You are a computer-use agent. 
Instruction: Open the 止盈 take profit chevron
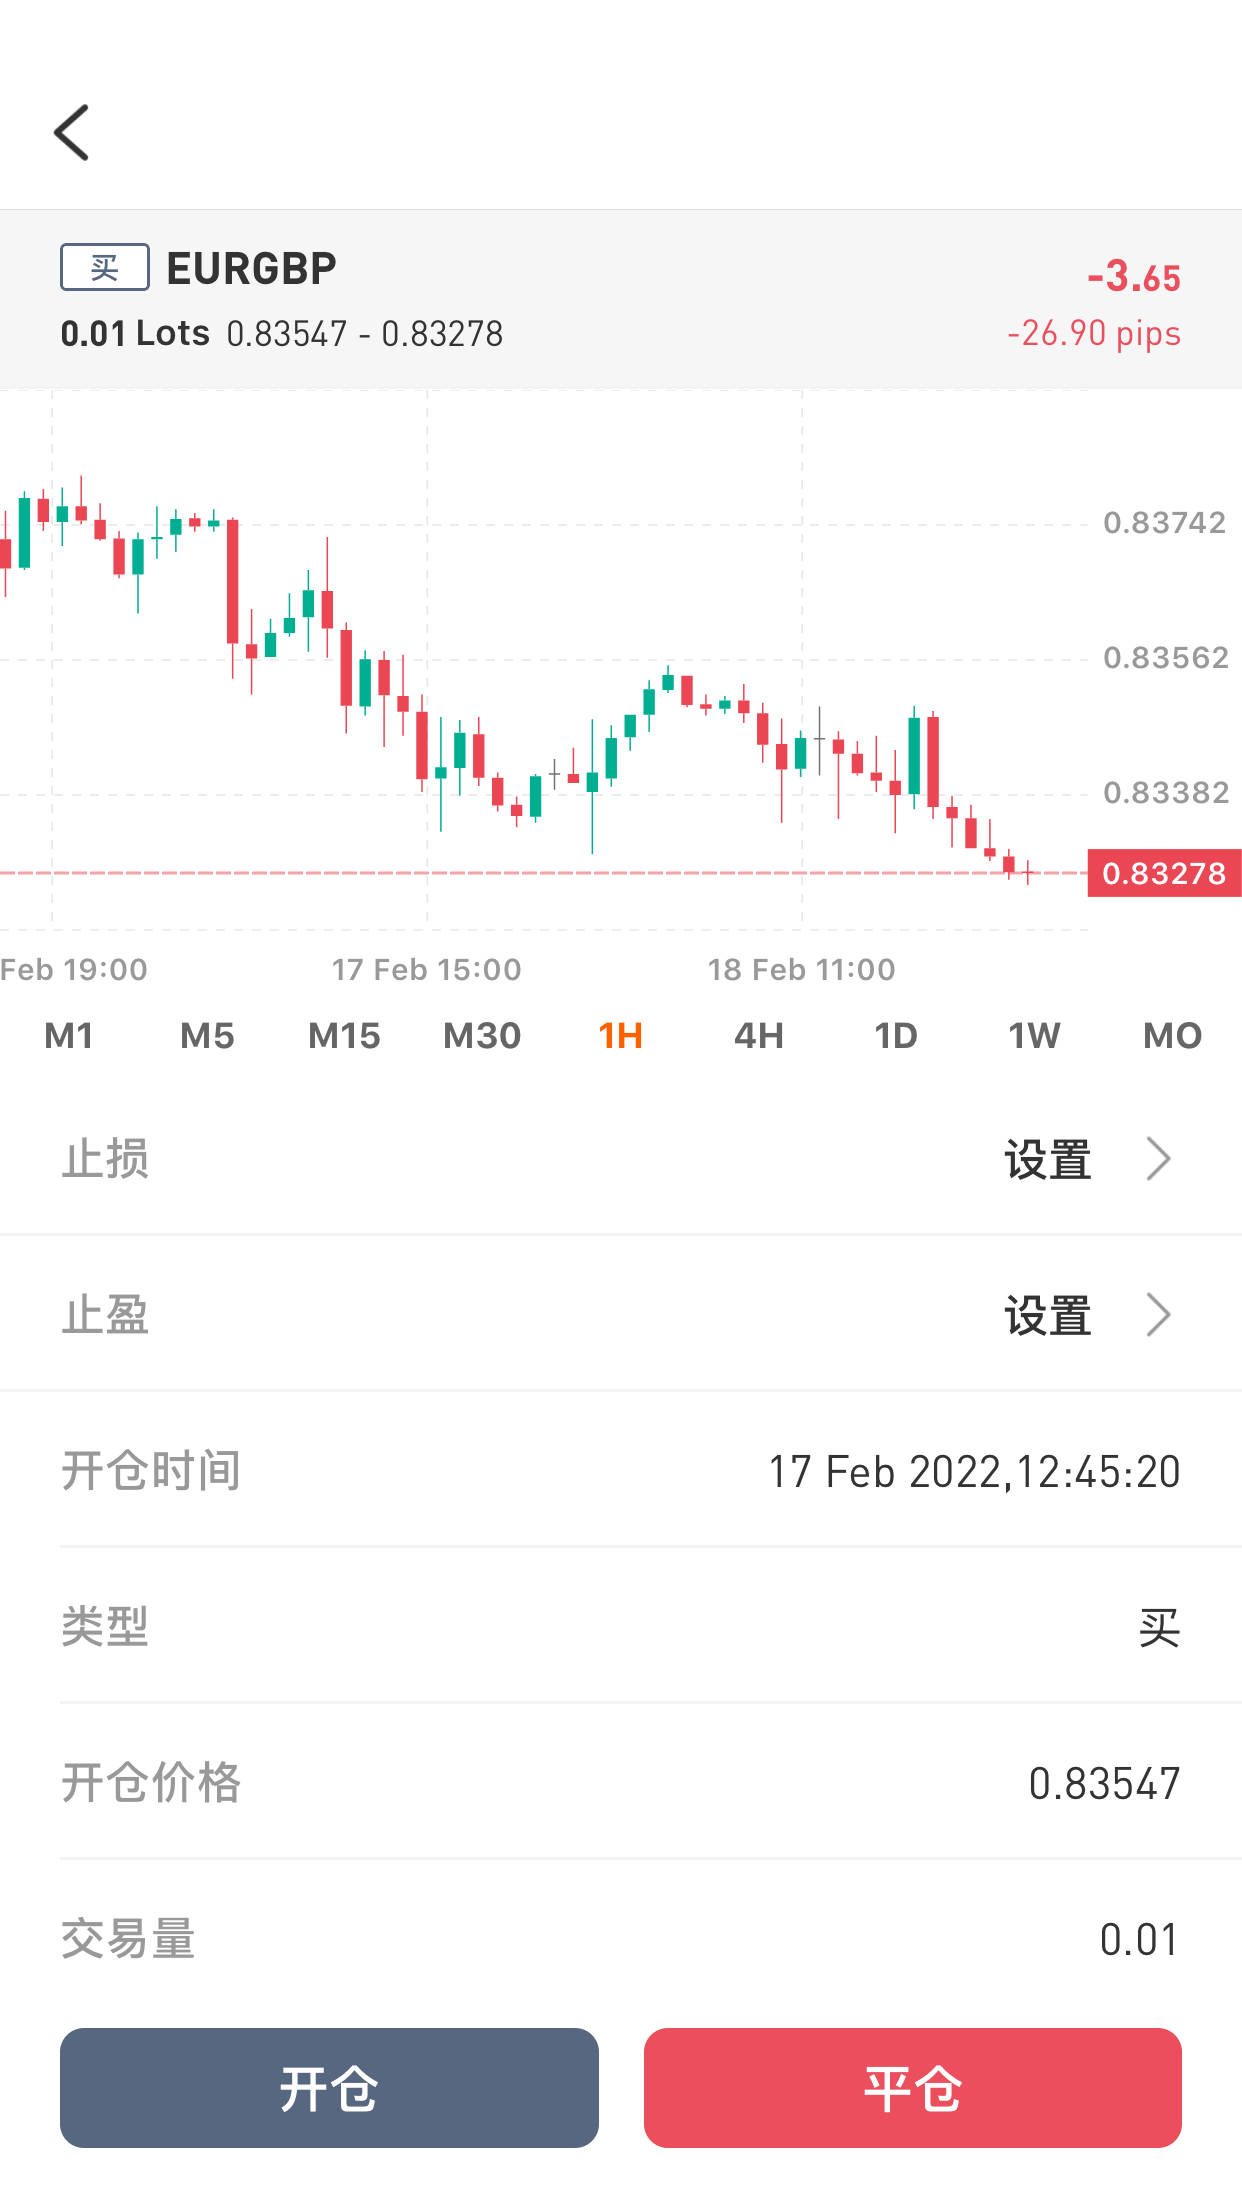[1158, 1315]
